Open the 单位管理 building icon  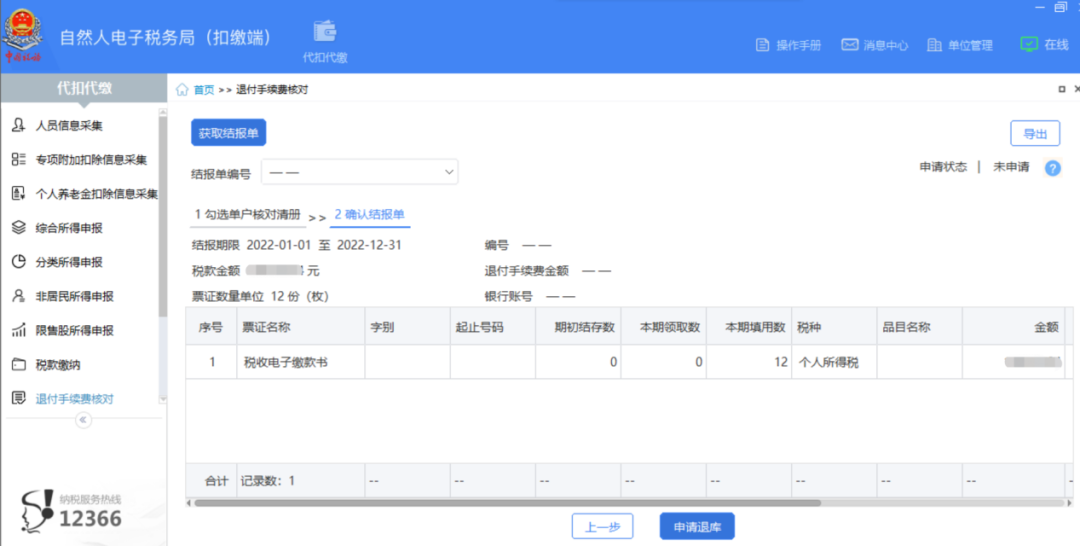tap(934, 45)
